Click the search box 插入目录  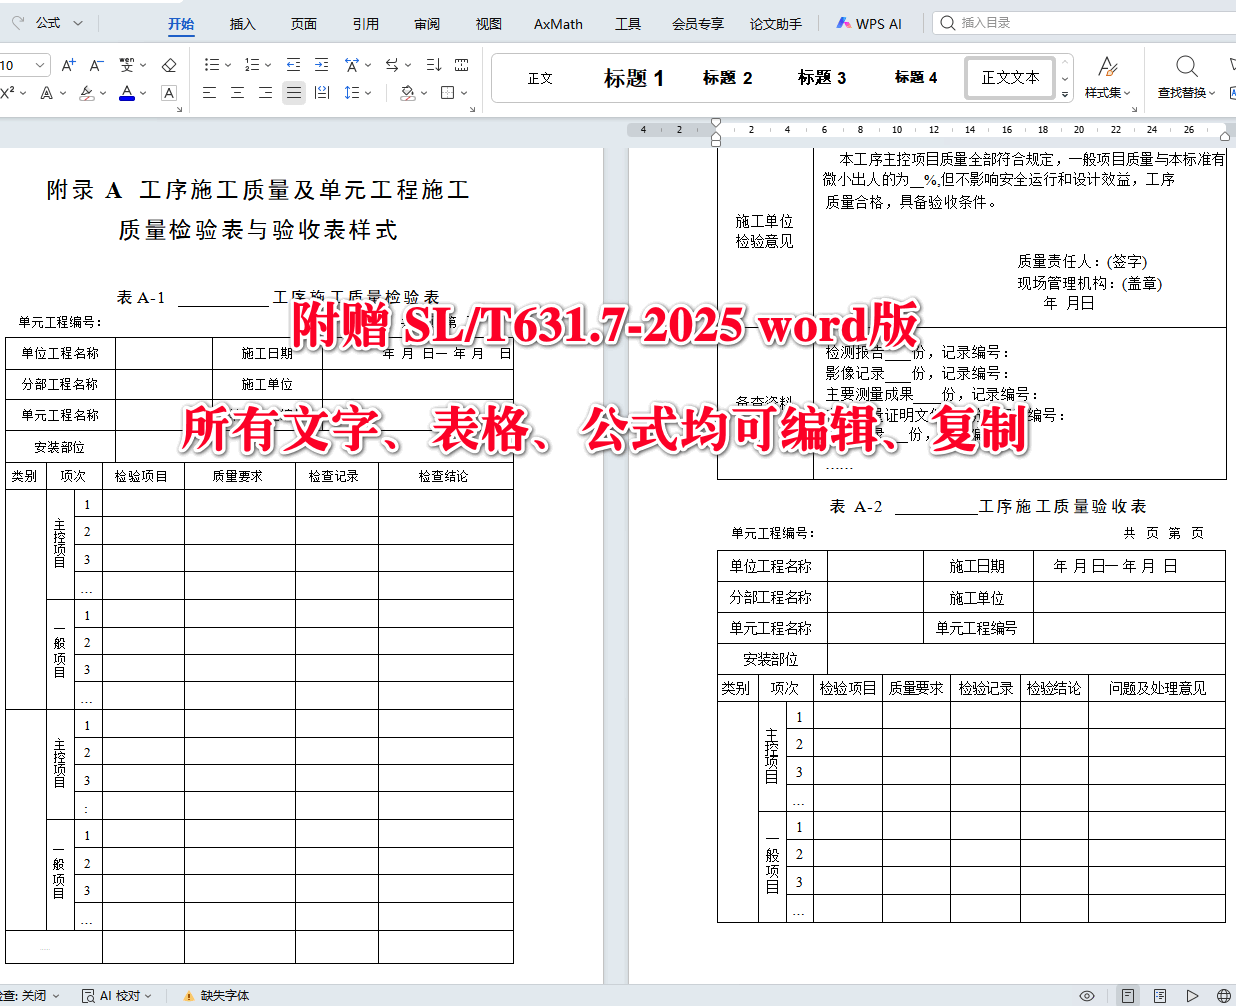tap(1084, 22)
